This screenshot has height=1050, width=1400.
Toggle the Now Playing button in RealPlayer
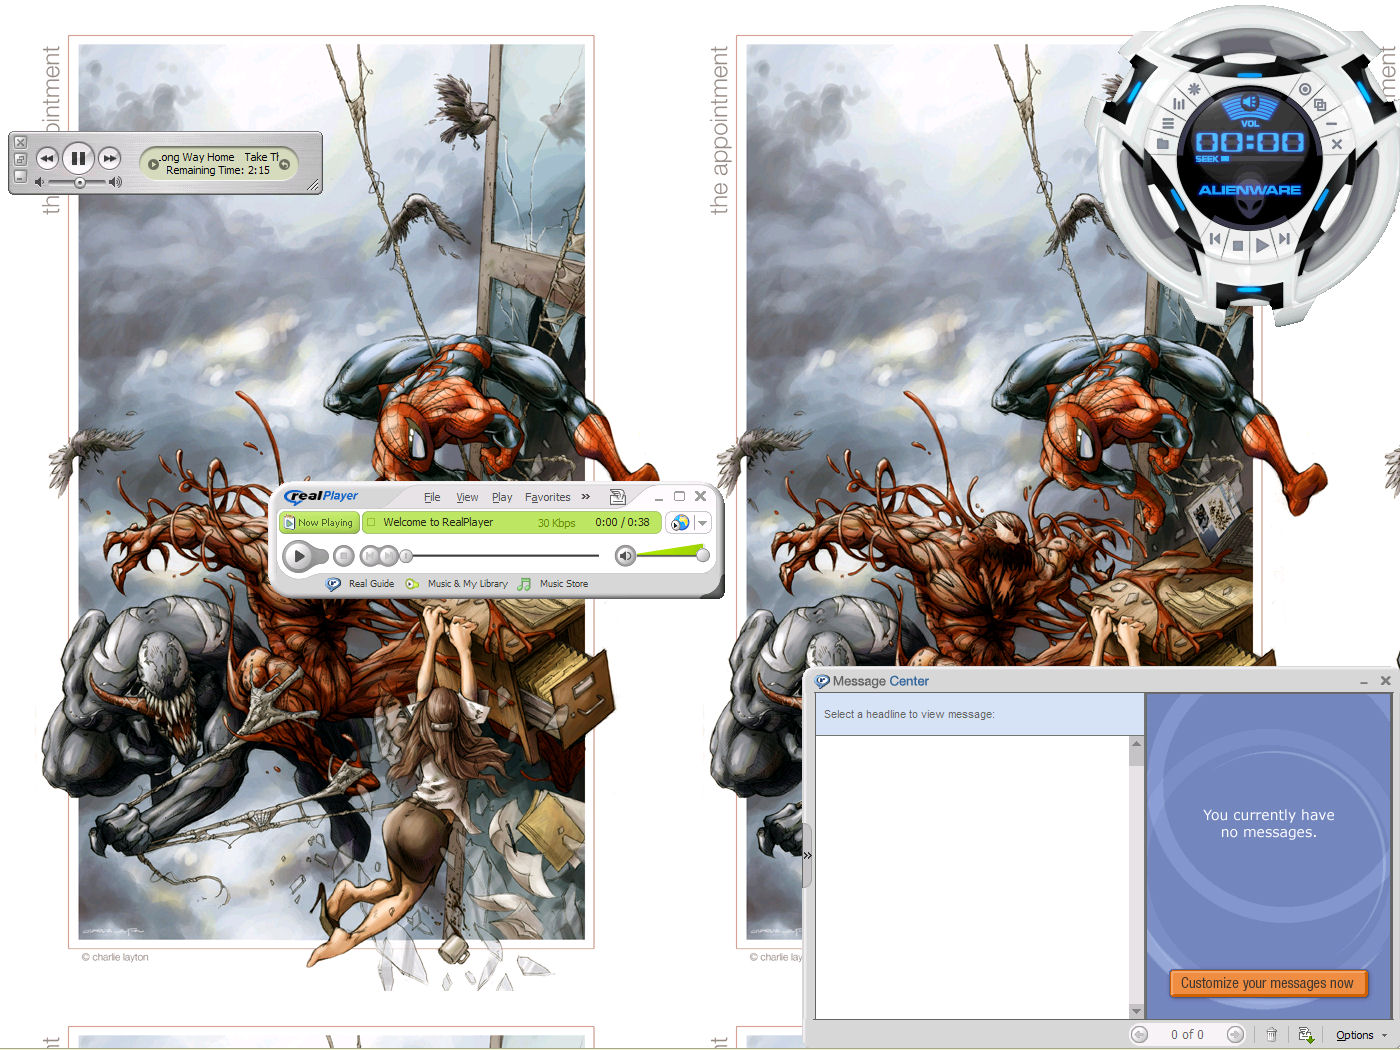[x=319, y=523]
